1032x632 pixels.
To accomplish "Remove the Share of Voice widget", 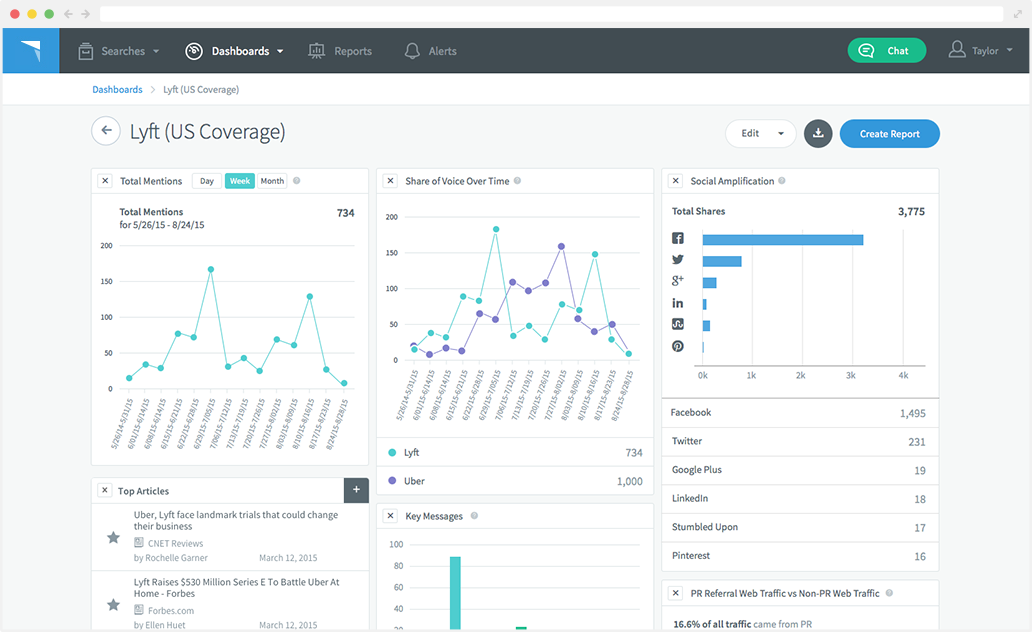I will (390, 180).
